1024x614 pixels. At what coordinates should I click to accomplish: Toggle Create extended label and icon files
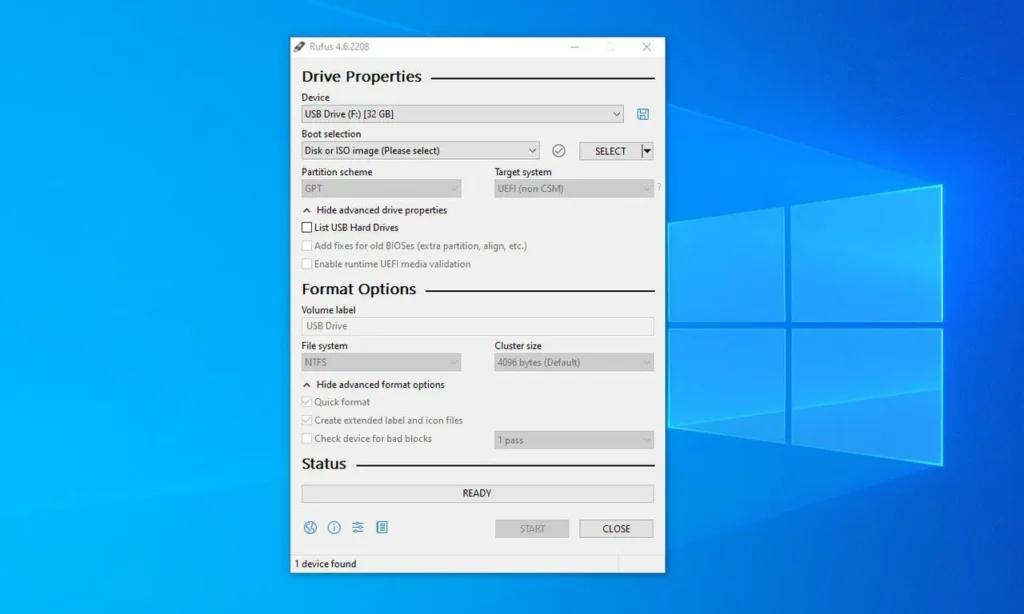point(306,420)
